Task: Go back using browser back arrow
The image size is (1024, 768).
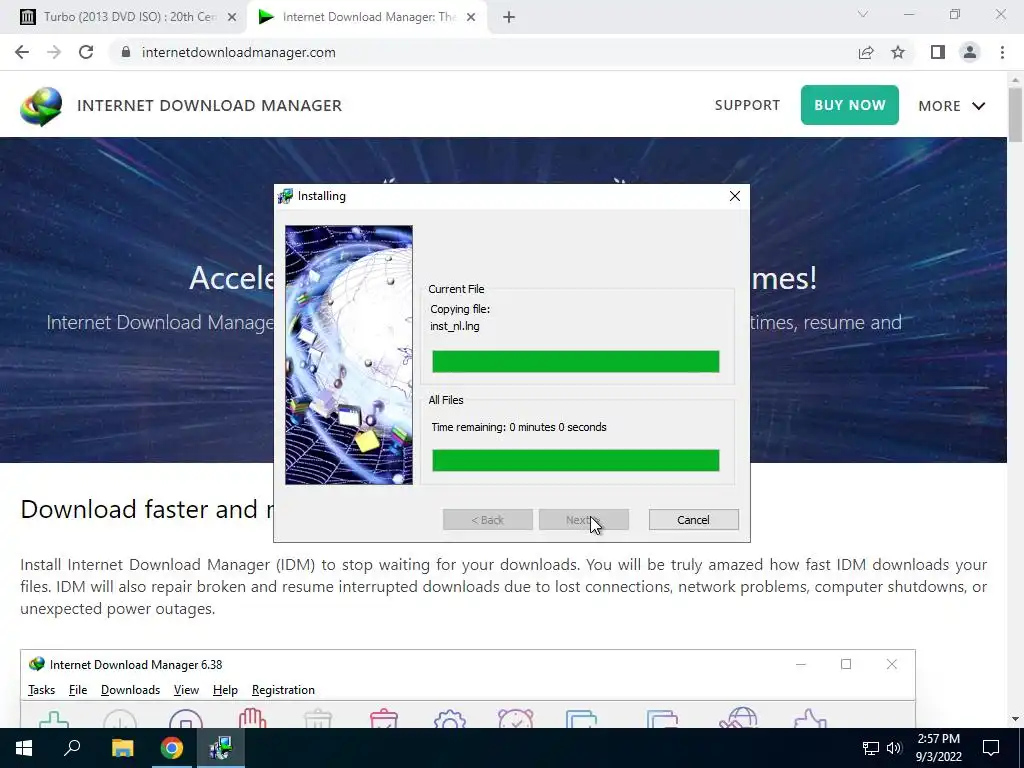Action: [x=22, y=52]
